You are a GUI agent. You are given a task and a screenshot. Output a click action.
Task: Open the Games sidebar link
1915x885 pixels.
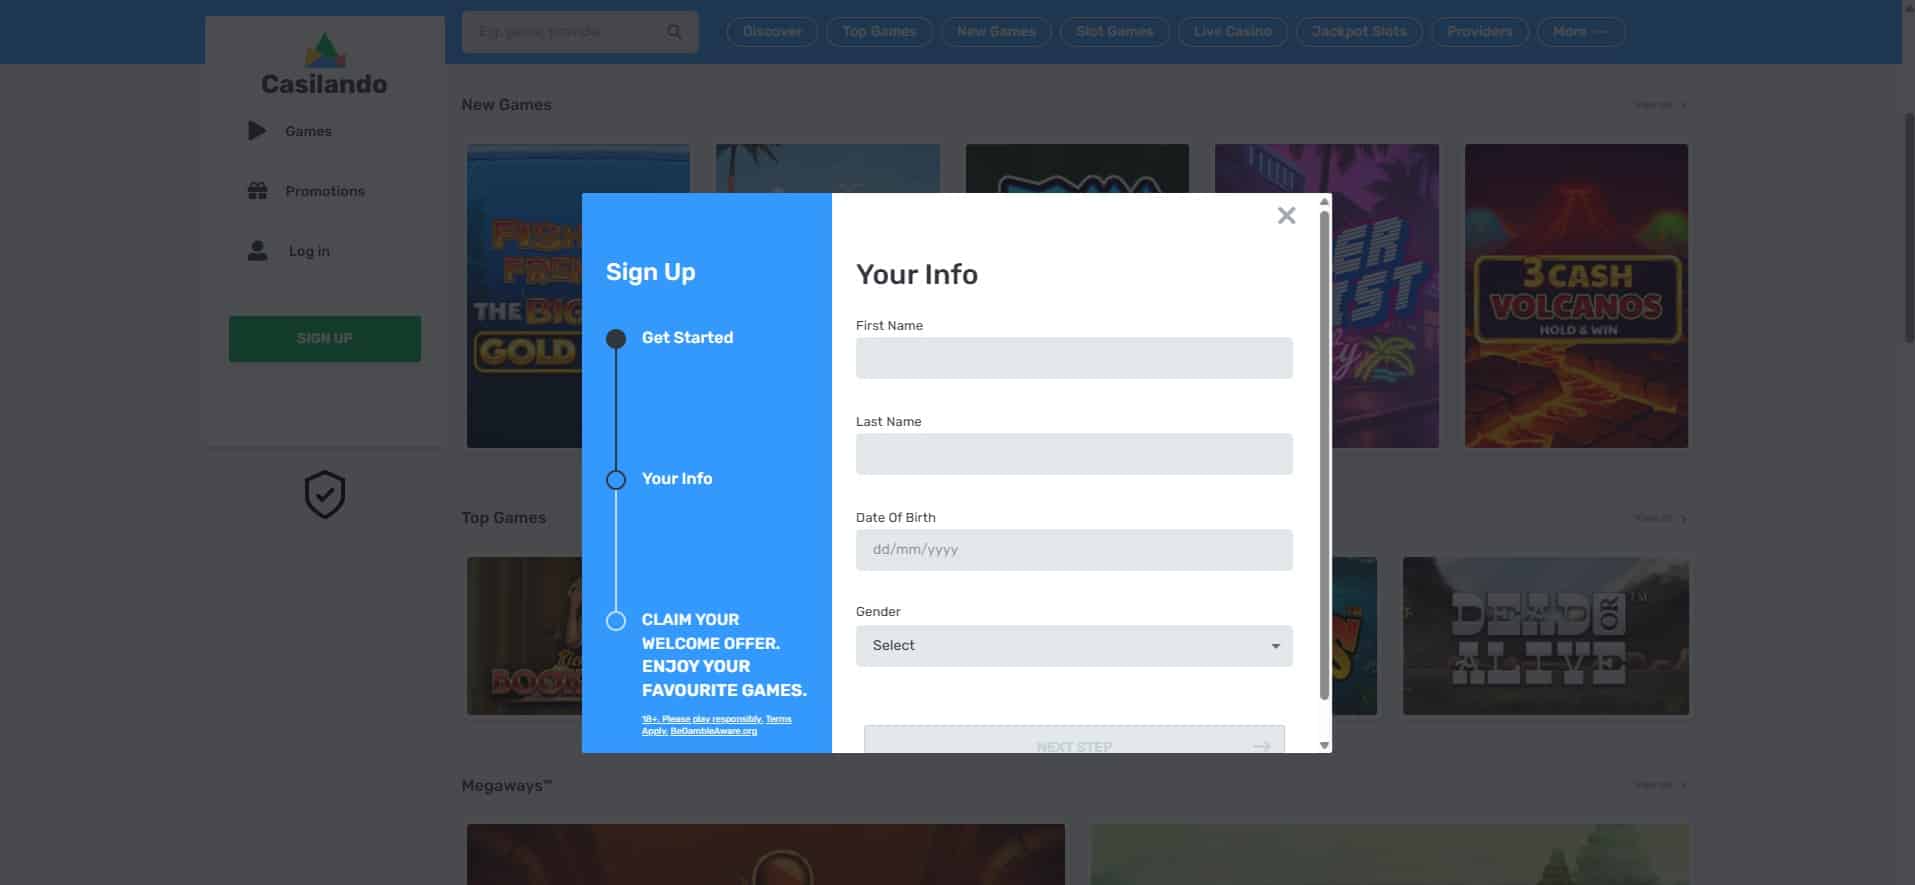[308, 131]
